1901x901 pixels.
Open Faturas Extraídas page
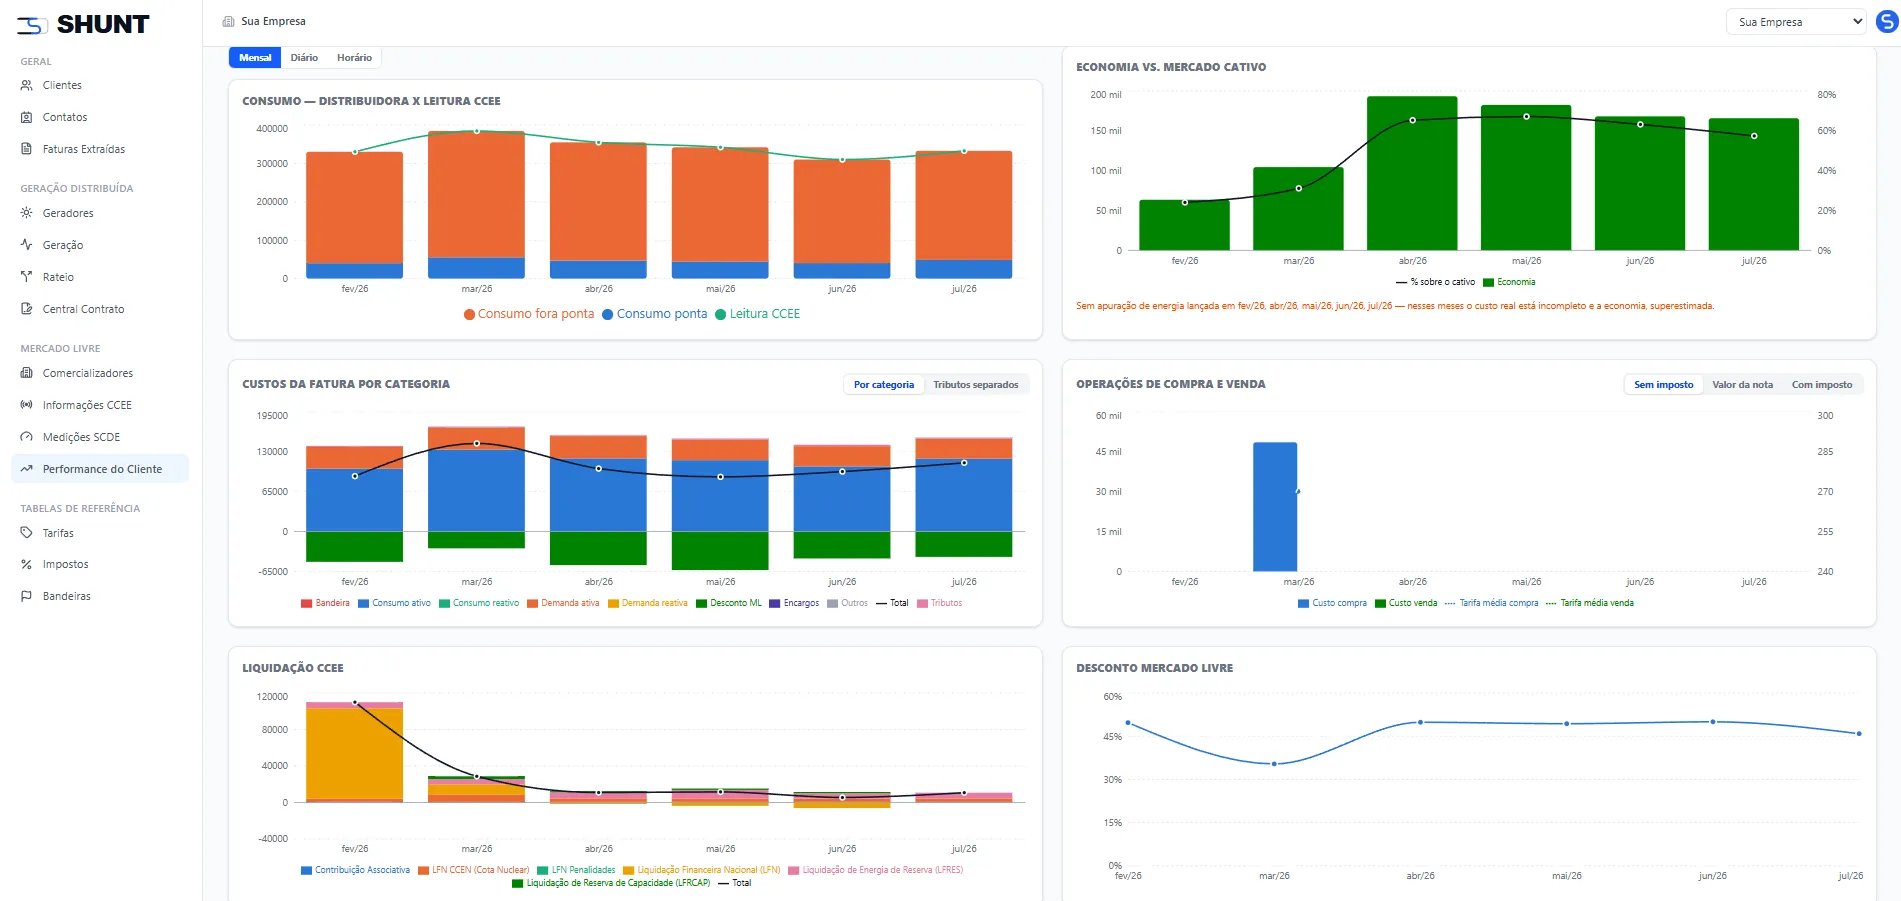click(x=100, y=149)
